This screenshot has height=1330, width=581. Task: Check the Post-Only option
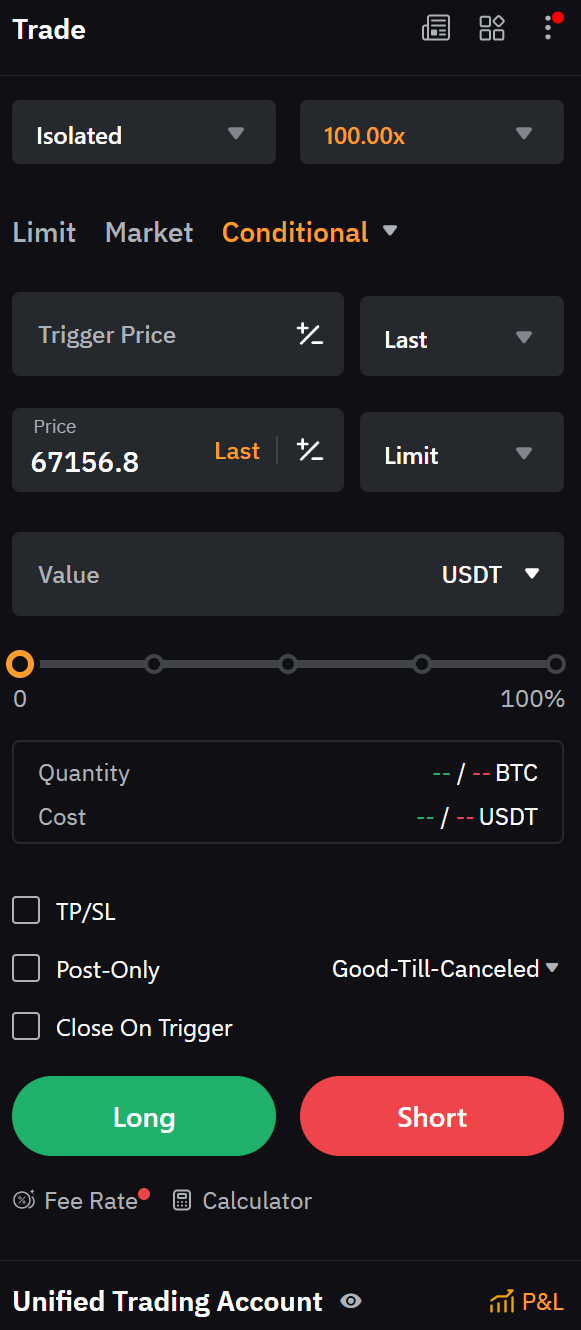point(26,968)
